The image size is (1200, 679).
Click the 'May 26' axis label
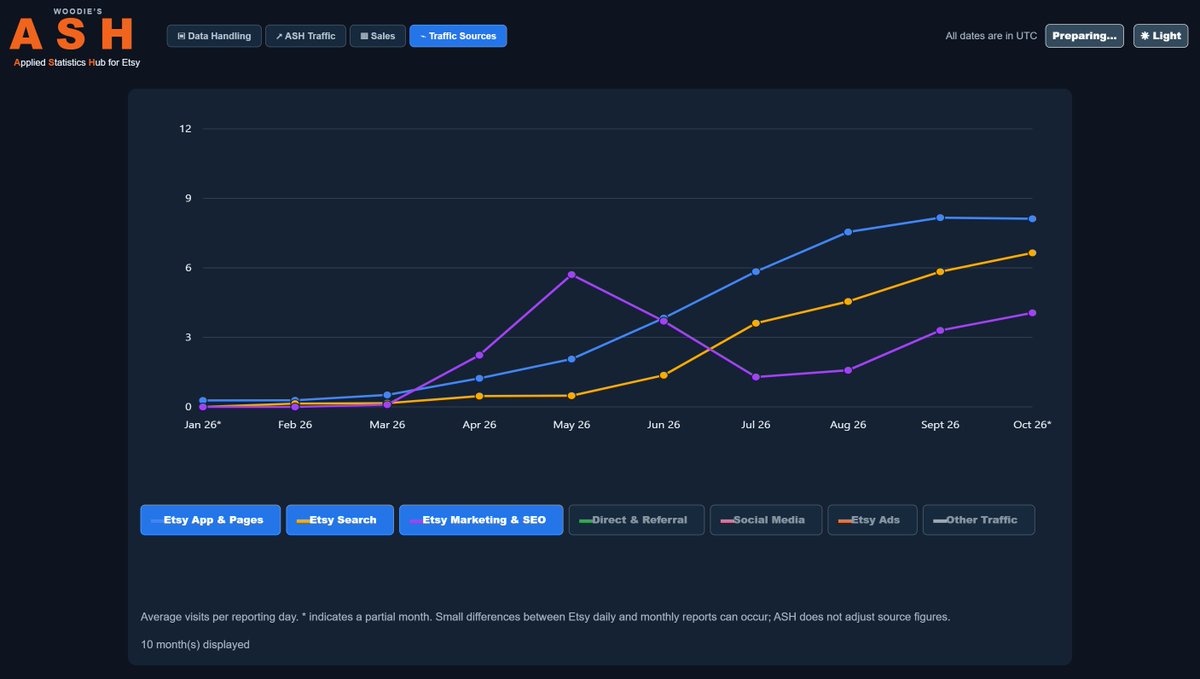pyautogui.click(x=571, y=425)
